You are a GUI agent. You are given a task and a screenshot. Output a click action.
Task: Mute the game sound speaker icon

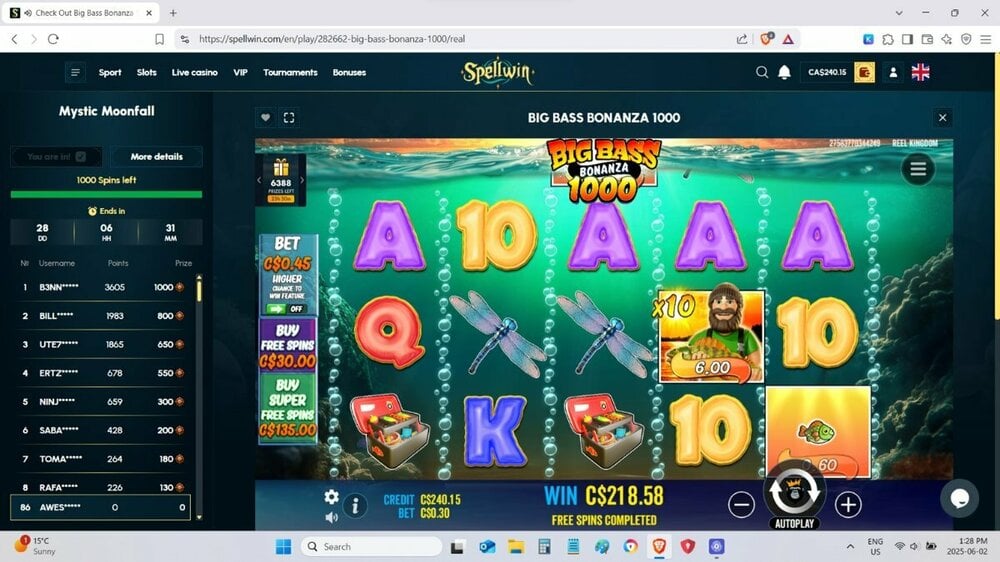click(332, 517)
